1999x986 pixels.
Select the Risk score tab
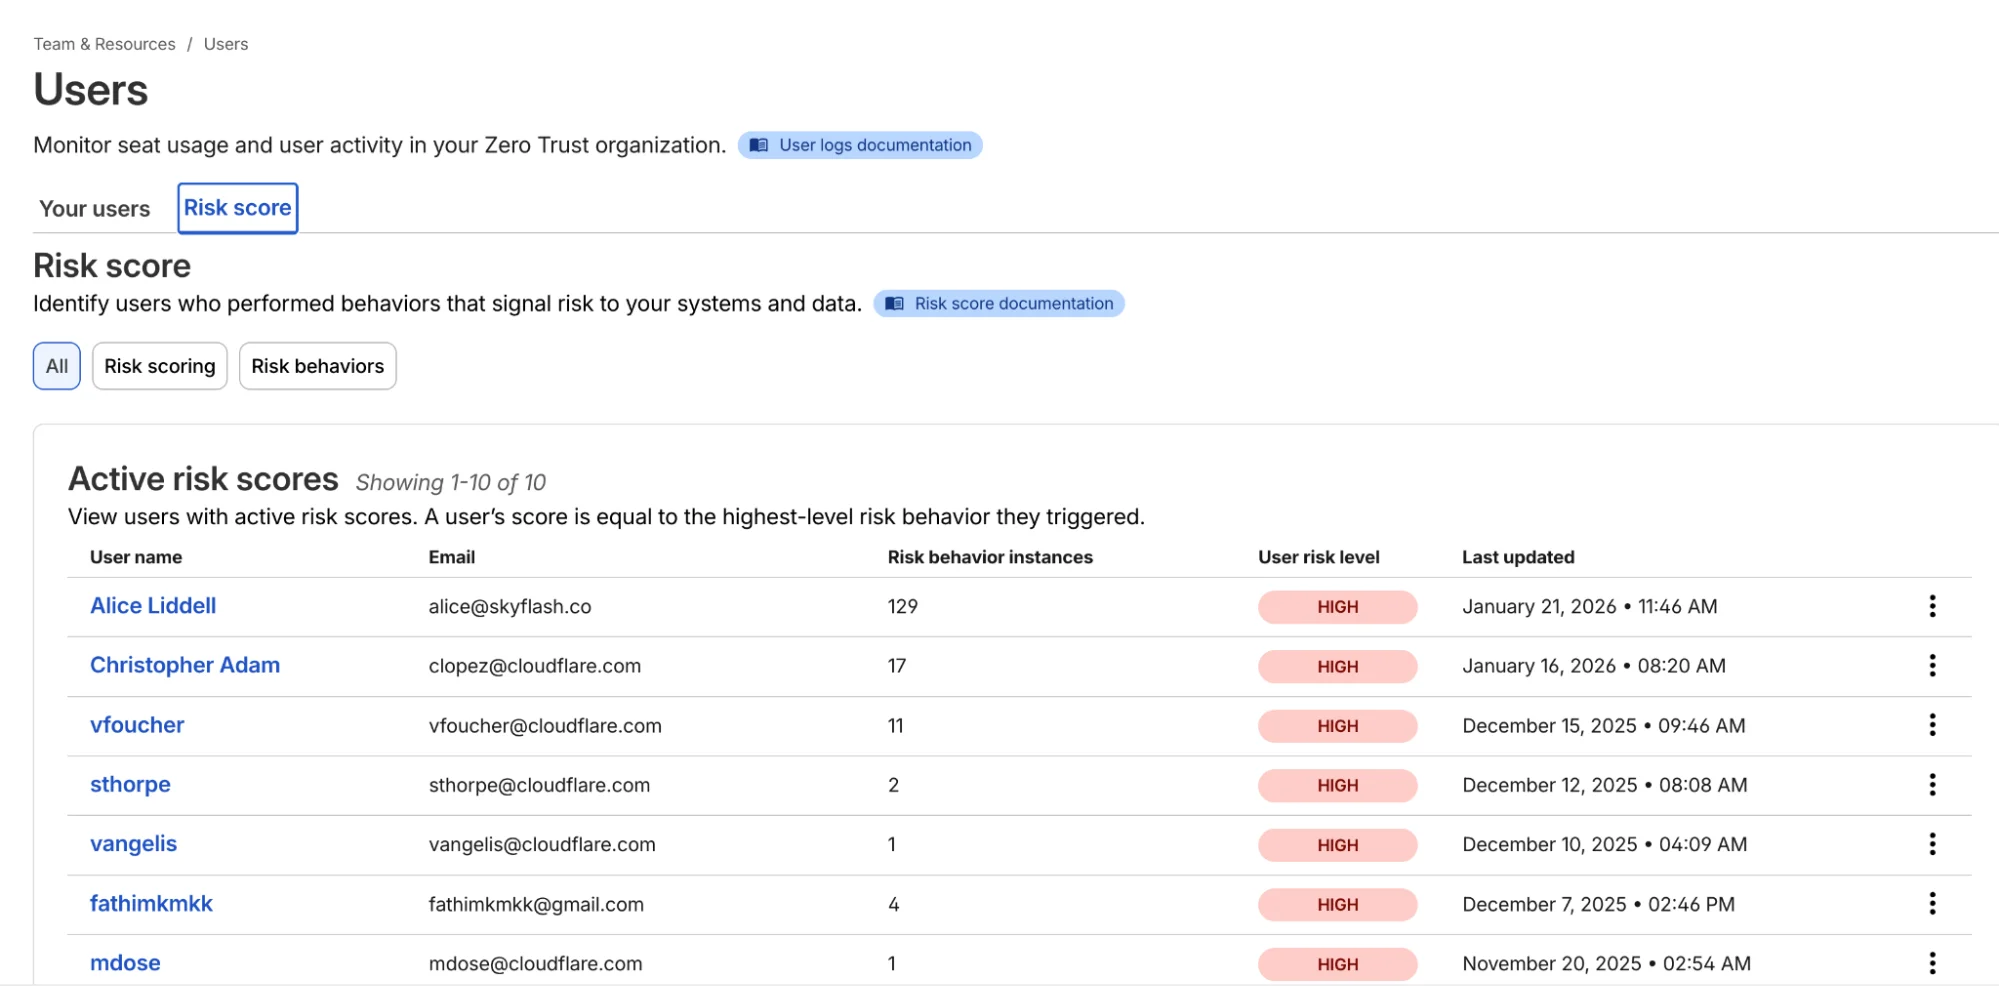point(237,207)
